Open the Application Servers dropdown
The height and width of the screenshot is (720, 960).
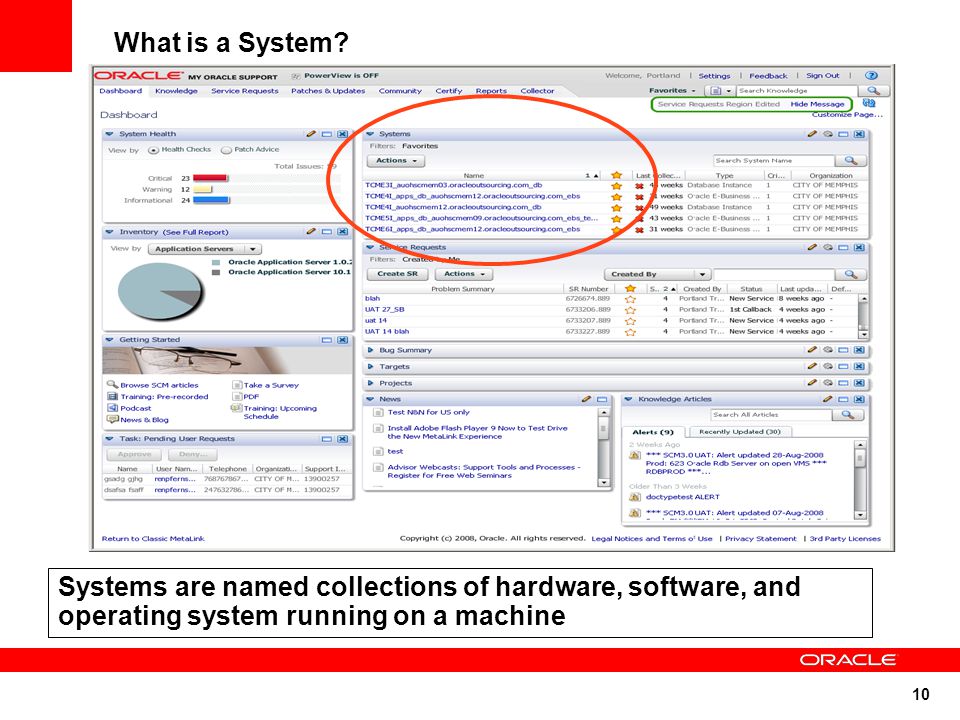point(204,249)
